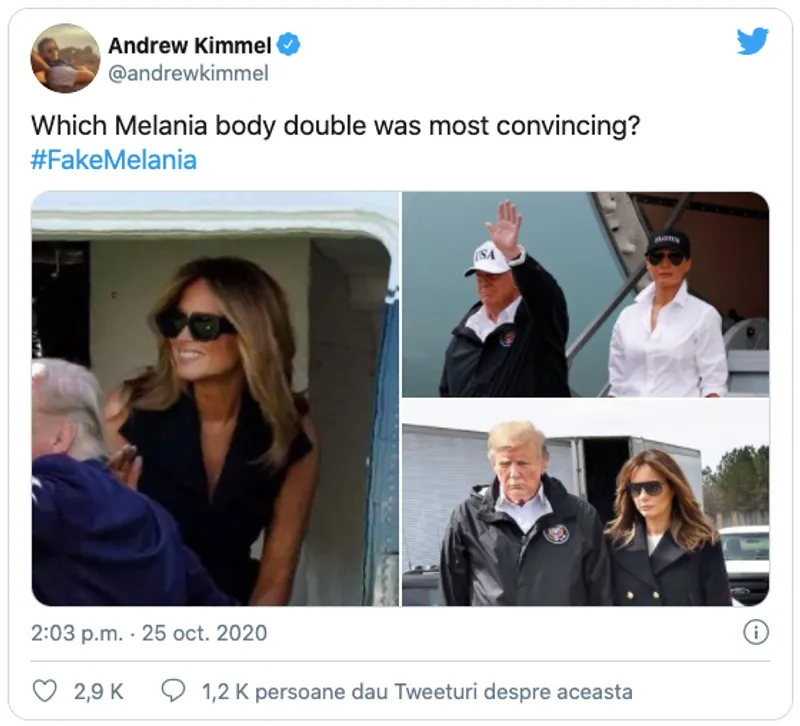Image resolution: width=800 pixels, height=726 pixels.
Task: Click the Twitter bird logo
Action: click(x=752, y=41)
